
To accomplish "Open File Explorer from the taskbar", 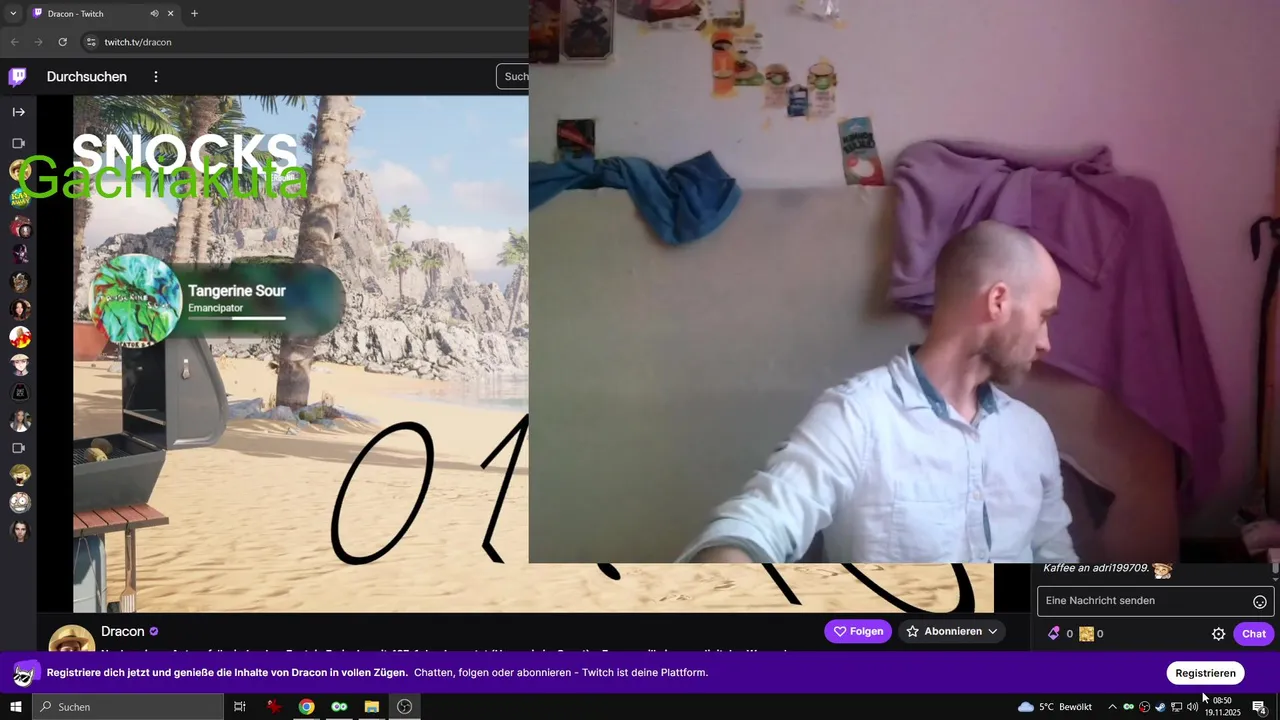I will (x=371, y=707).
